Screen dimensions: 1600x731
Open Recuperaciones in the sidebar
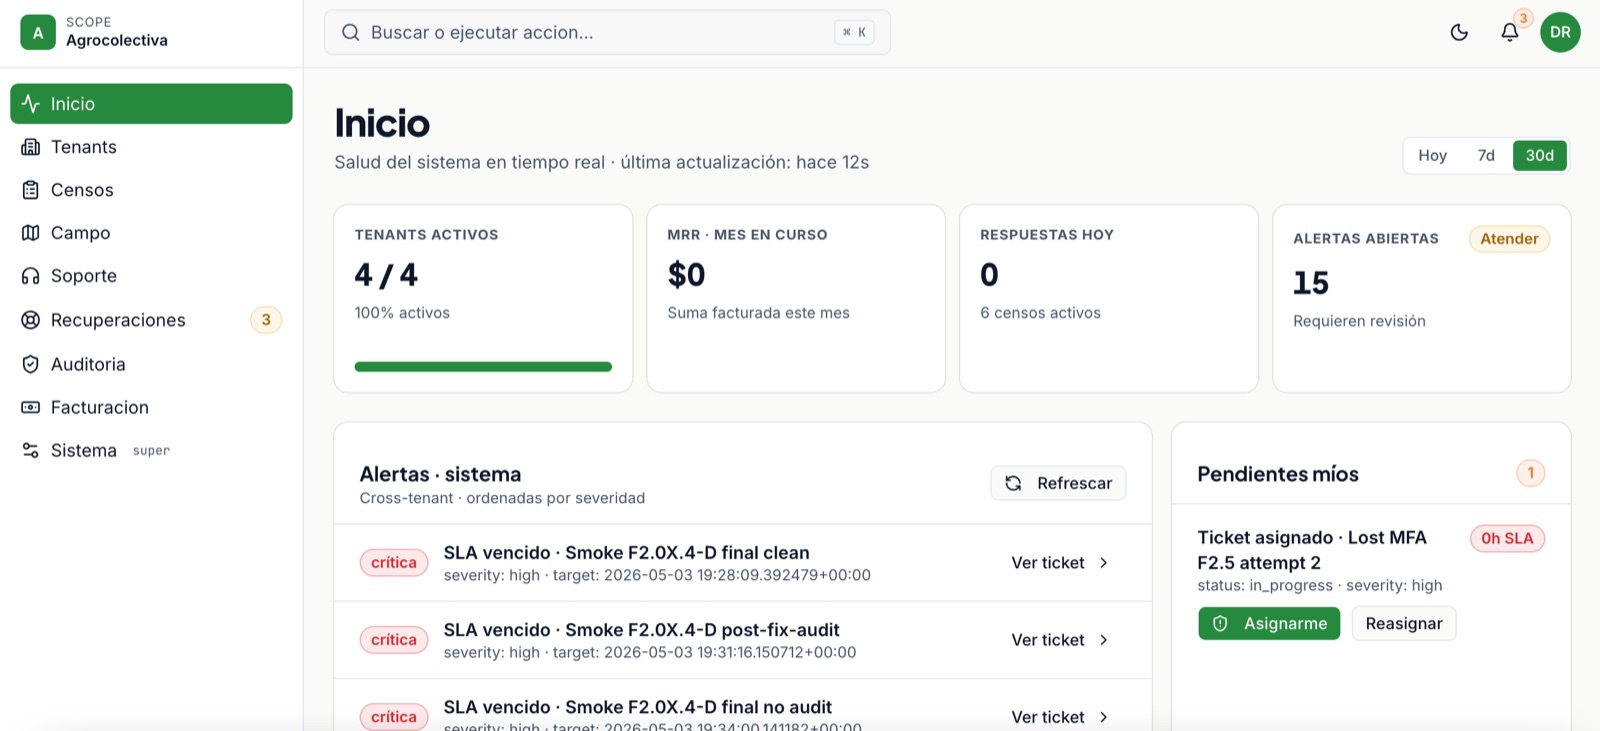(x=151, y=320)
